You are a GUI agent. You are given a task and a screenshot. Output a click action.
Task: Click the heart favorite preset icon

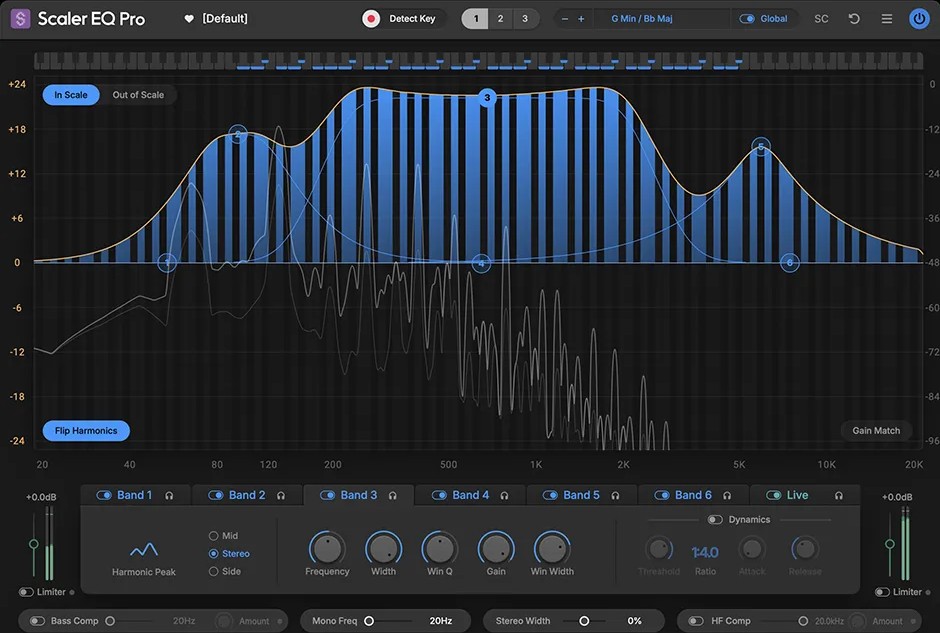[189, 19]
